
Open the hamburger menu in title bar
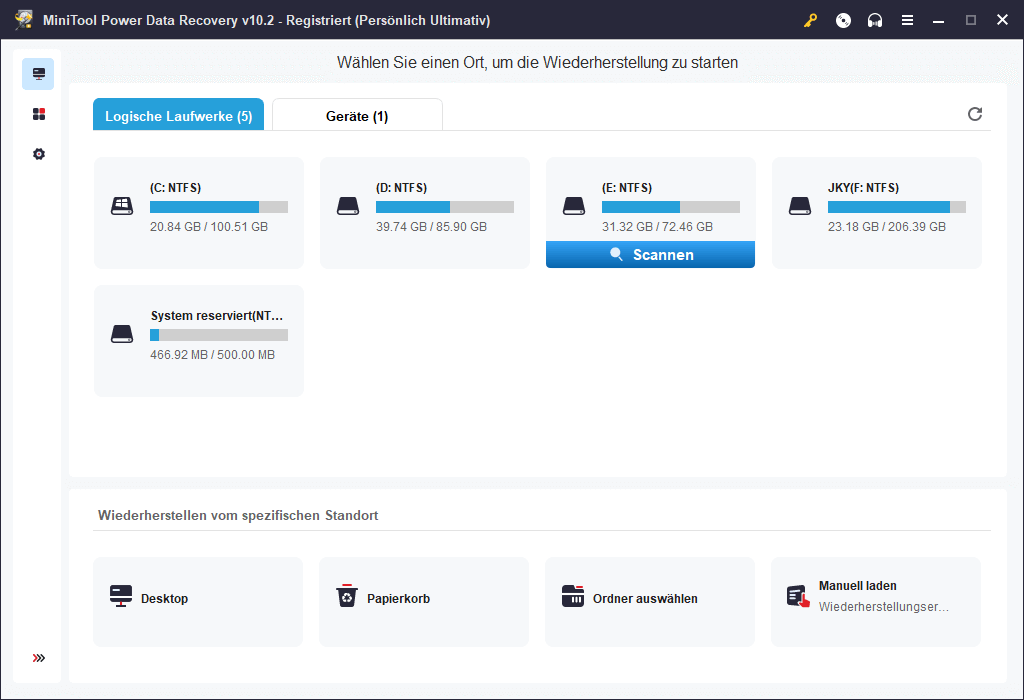point(907,20)
